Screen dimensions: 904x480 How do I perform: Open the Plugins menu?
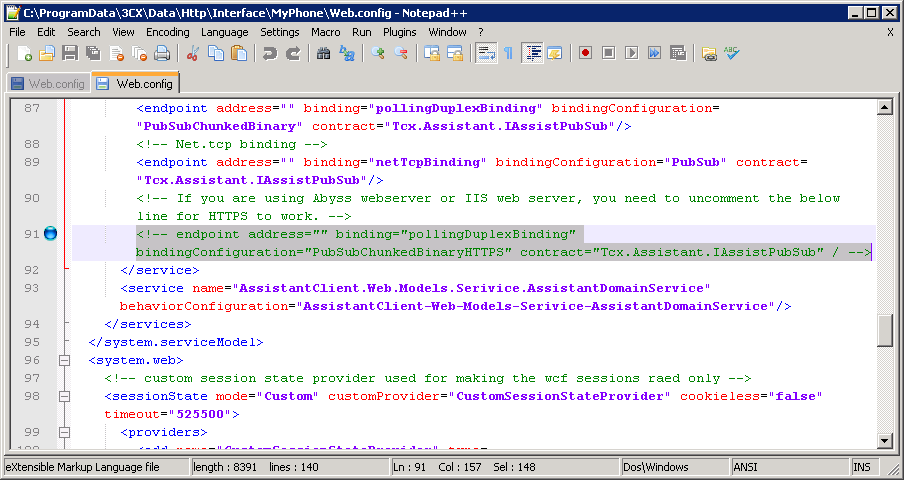coord(400,32)
